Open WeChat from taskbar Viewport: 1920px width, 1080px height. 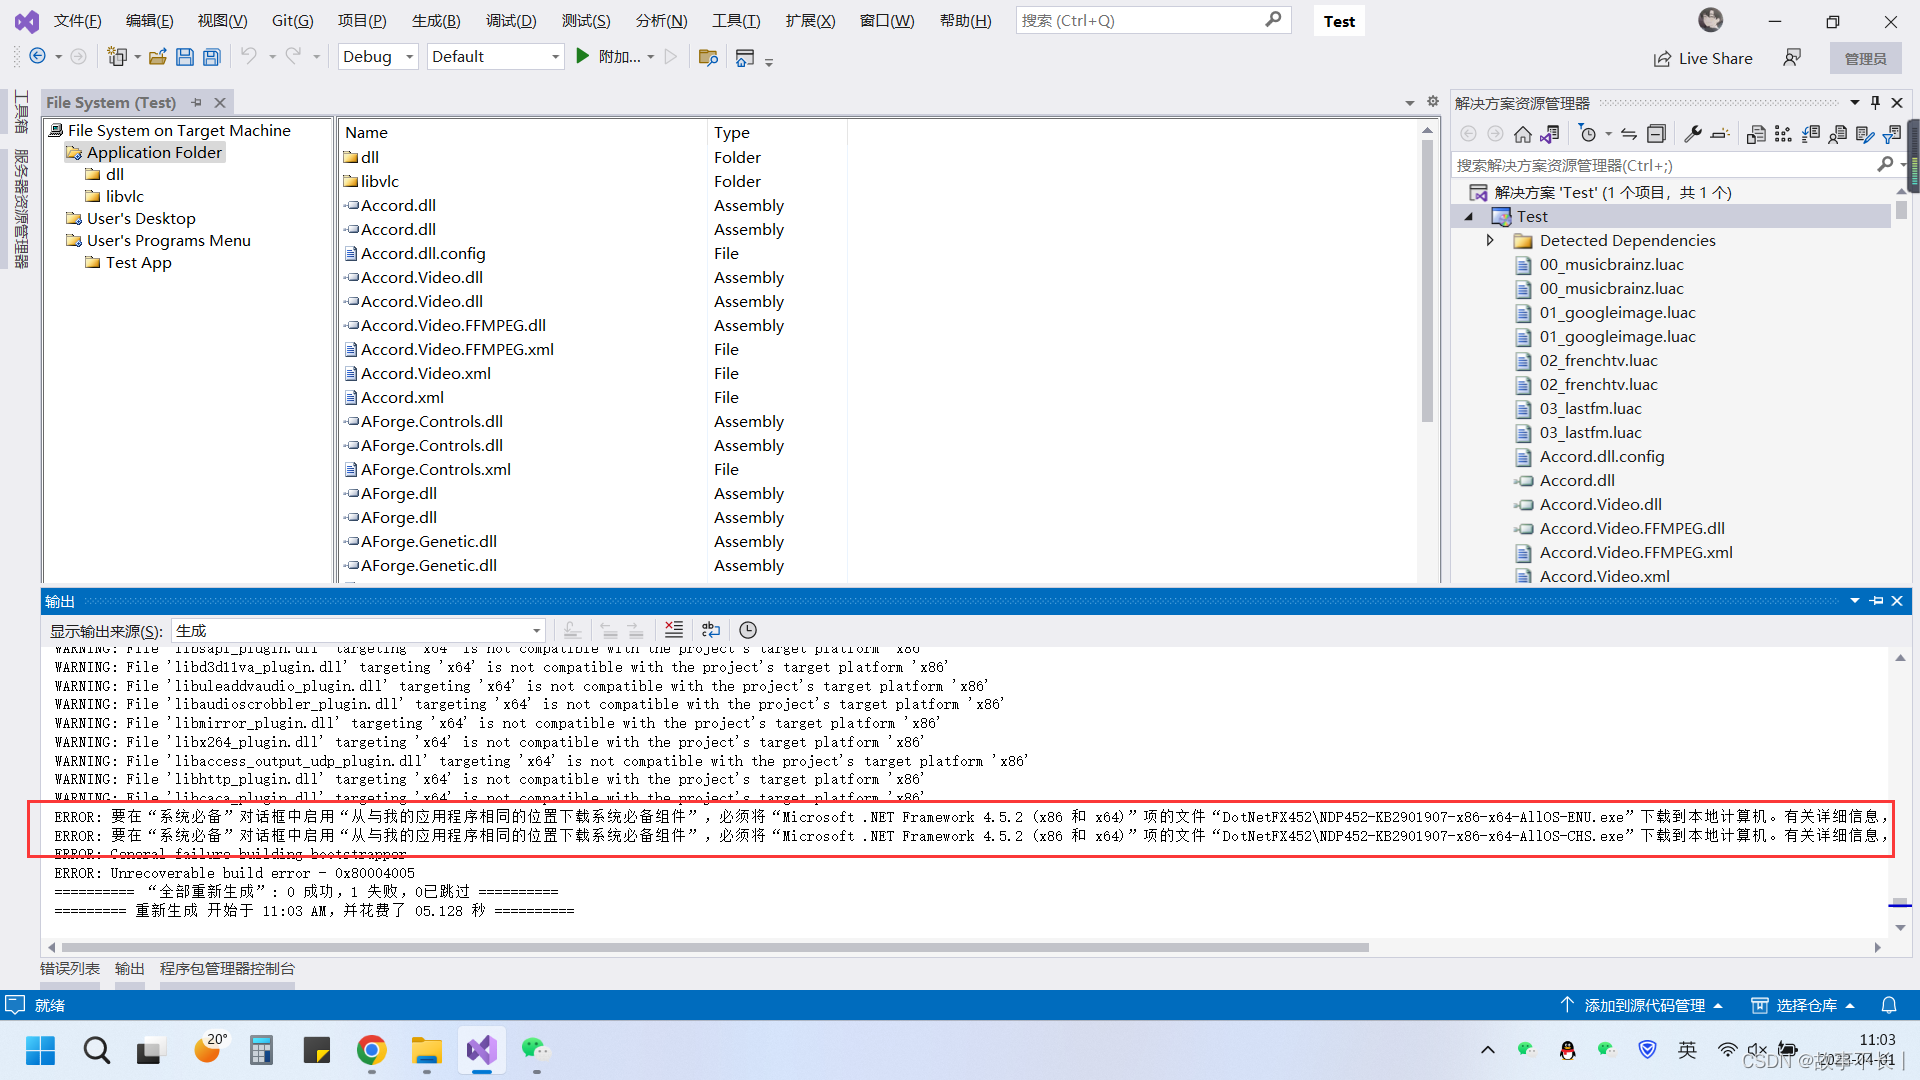pos(536,1050)
